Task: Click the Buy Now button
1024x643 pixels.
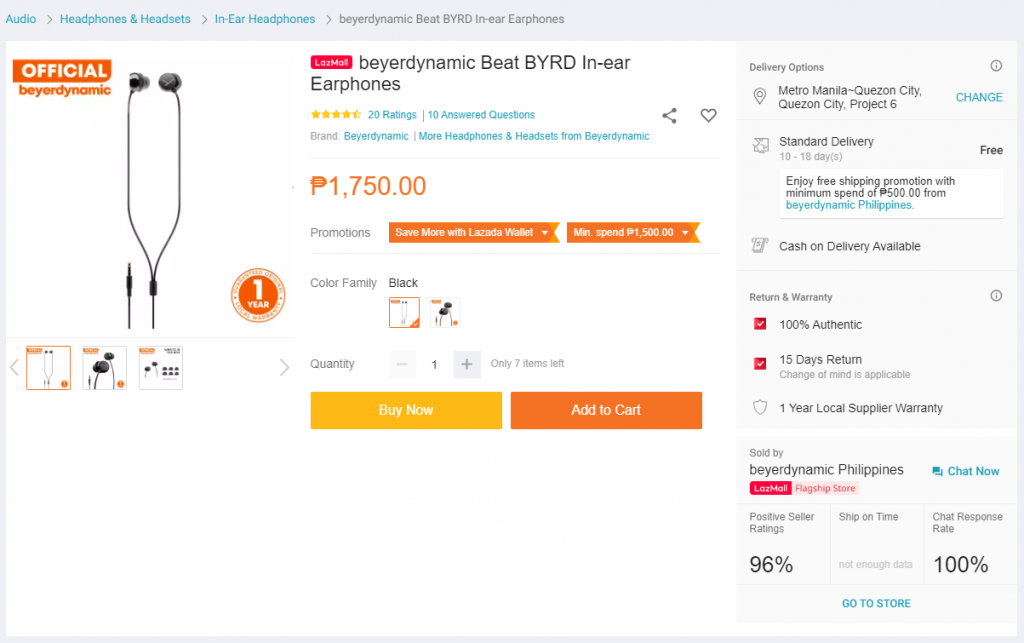Action: pyautogui.click(x=406, y=410)
